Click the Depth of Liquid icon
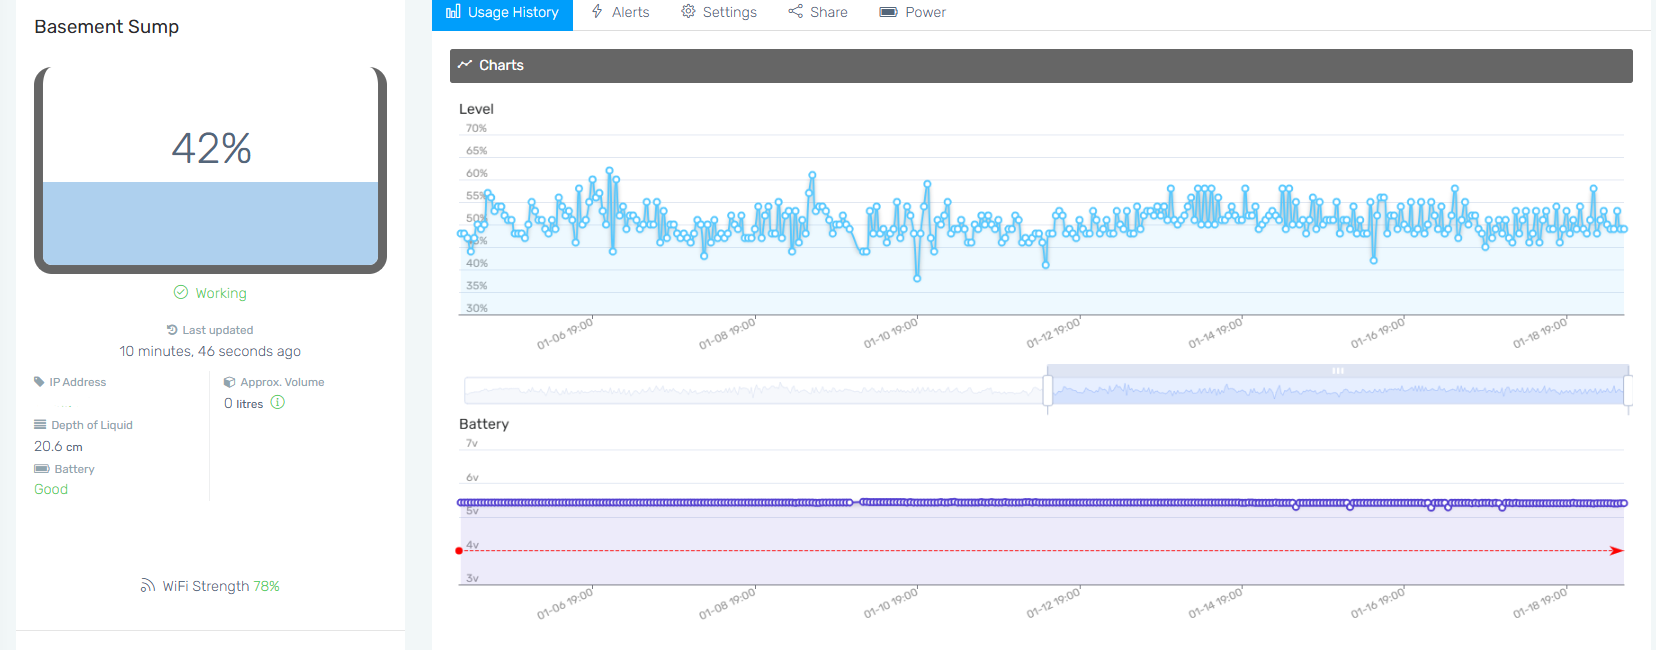 pyautogui.click(x=40, y=425)
